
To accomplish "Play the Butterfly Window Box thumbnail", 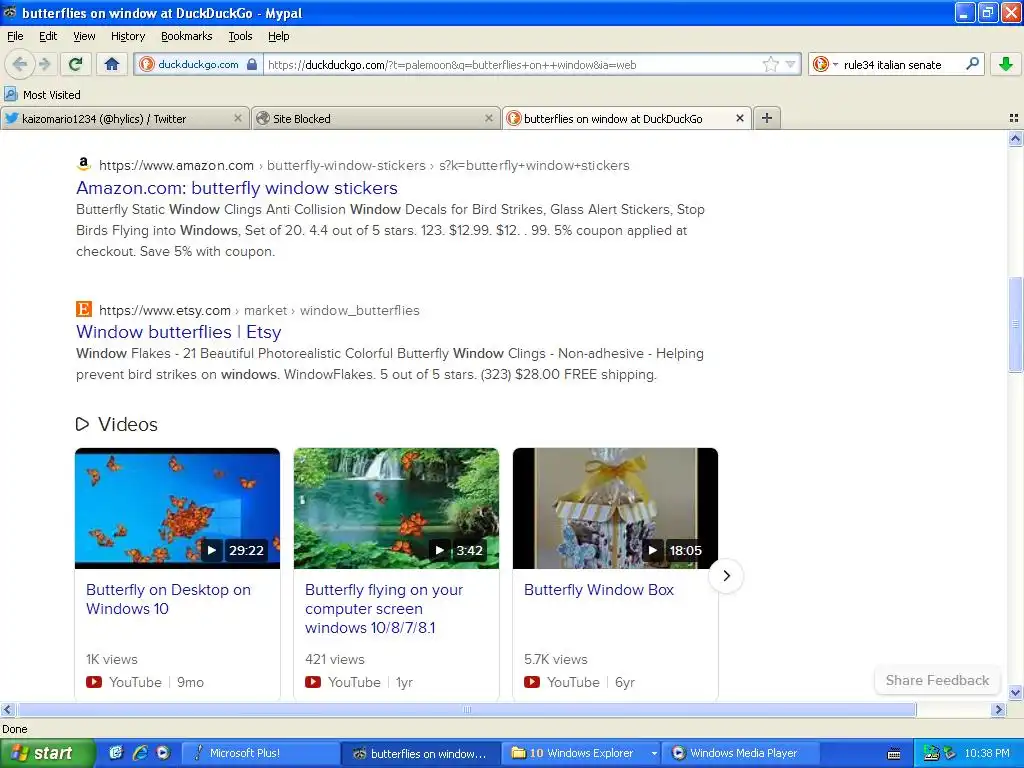I will click(x=615, y=508).
